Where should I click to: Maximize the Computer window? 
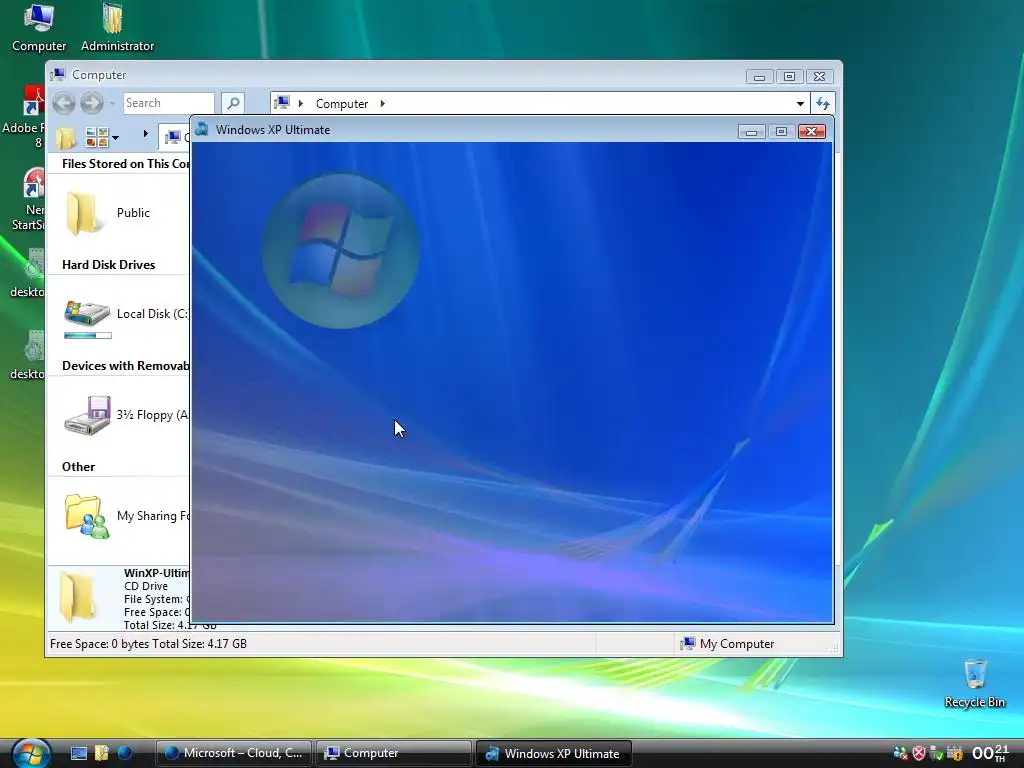pyautogui.click(x=789, y=77)
